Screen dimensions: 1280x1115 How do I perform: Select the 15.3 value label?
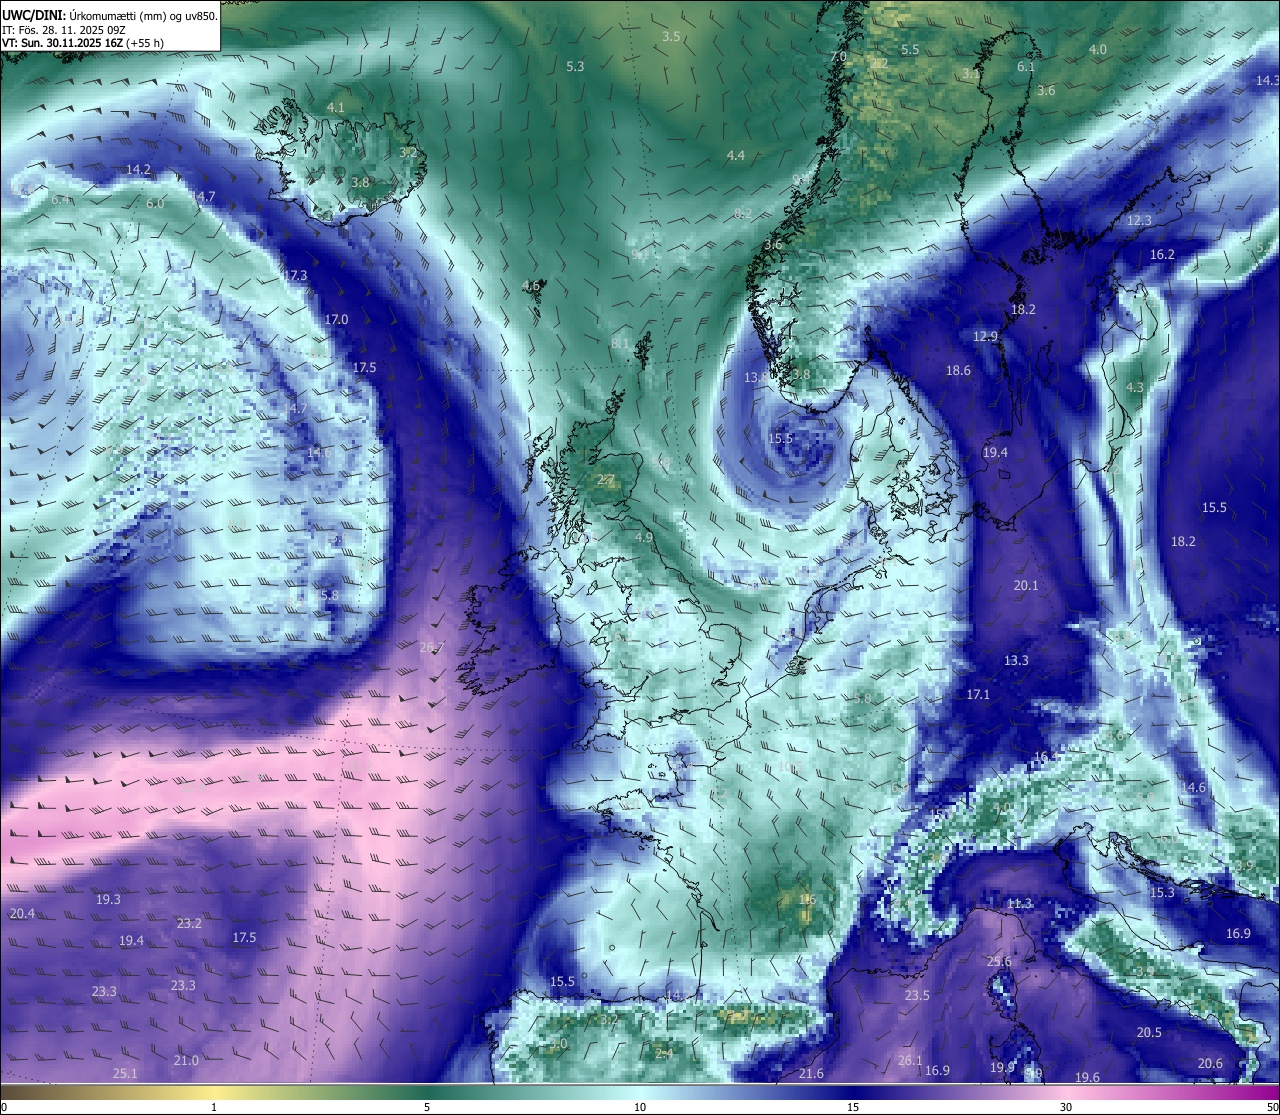tap(1162, 893)
